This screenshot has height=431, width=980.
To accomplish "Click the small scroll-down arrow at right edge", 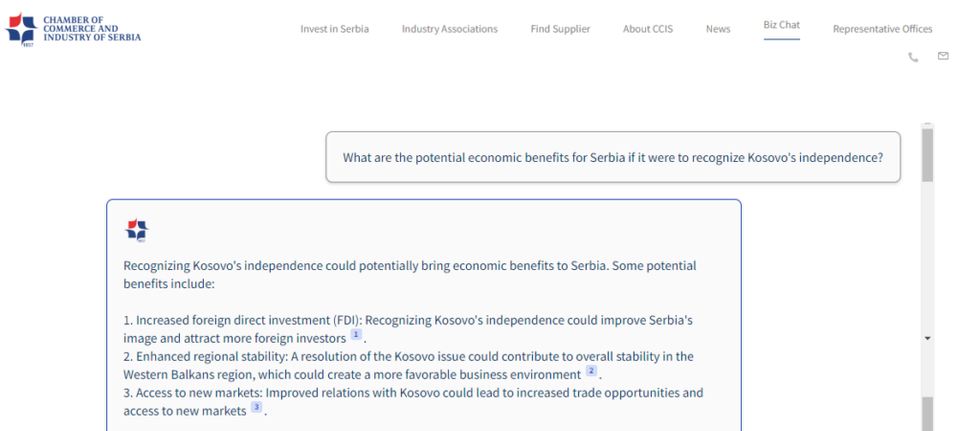I will coord(927,338).
